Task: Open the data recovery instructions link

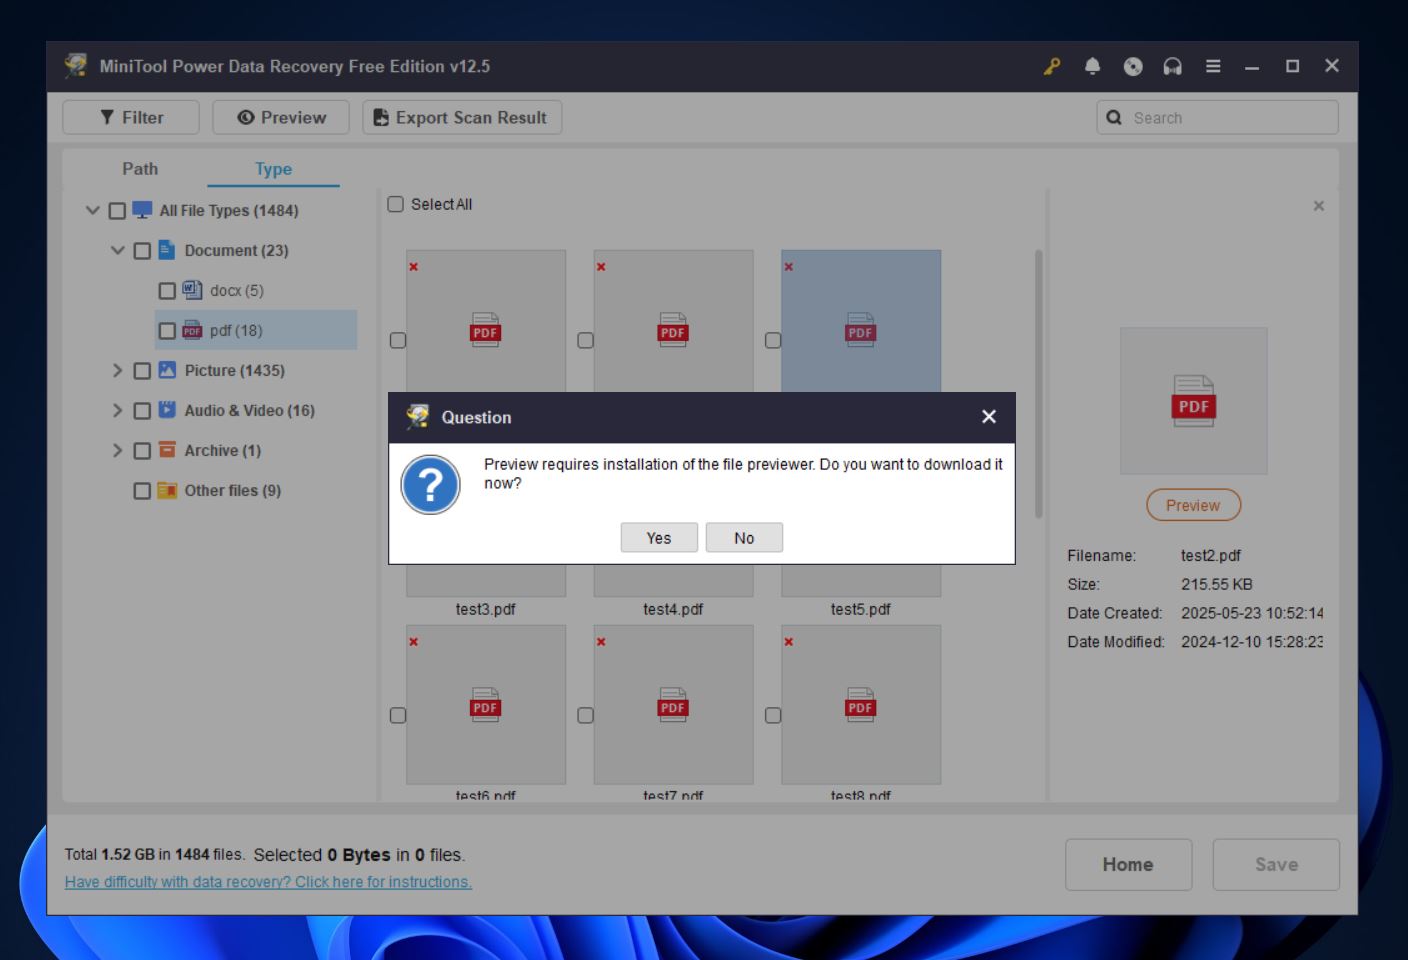Action: pyautogui.click(x=268, y=881)
